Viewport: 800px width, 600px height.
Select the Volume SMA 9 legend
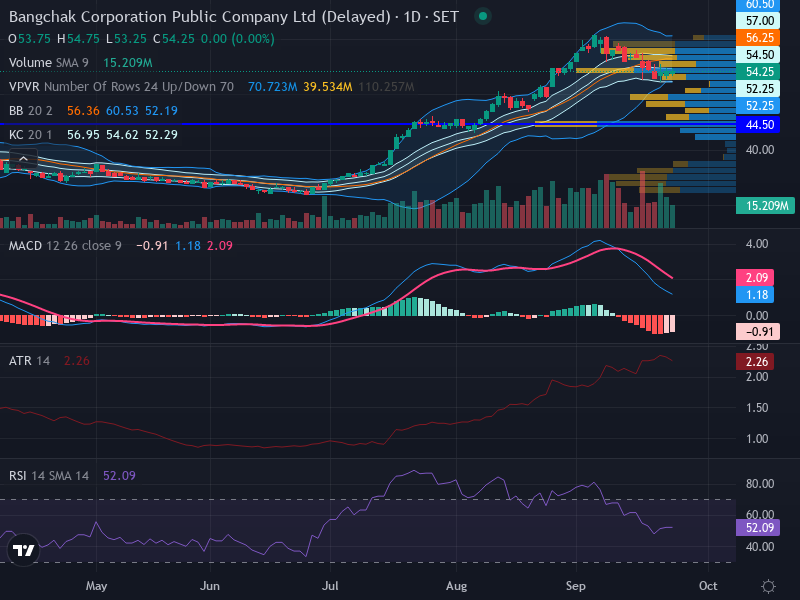pyautogui.click(x=48, y=63)
